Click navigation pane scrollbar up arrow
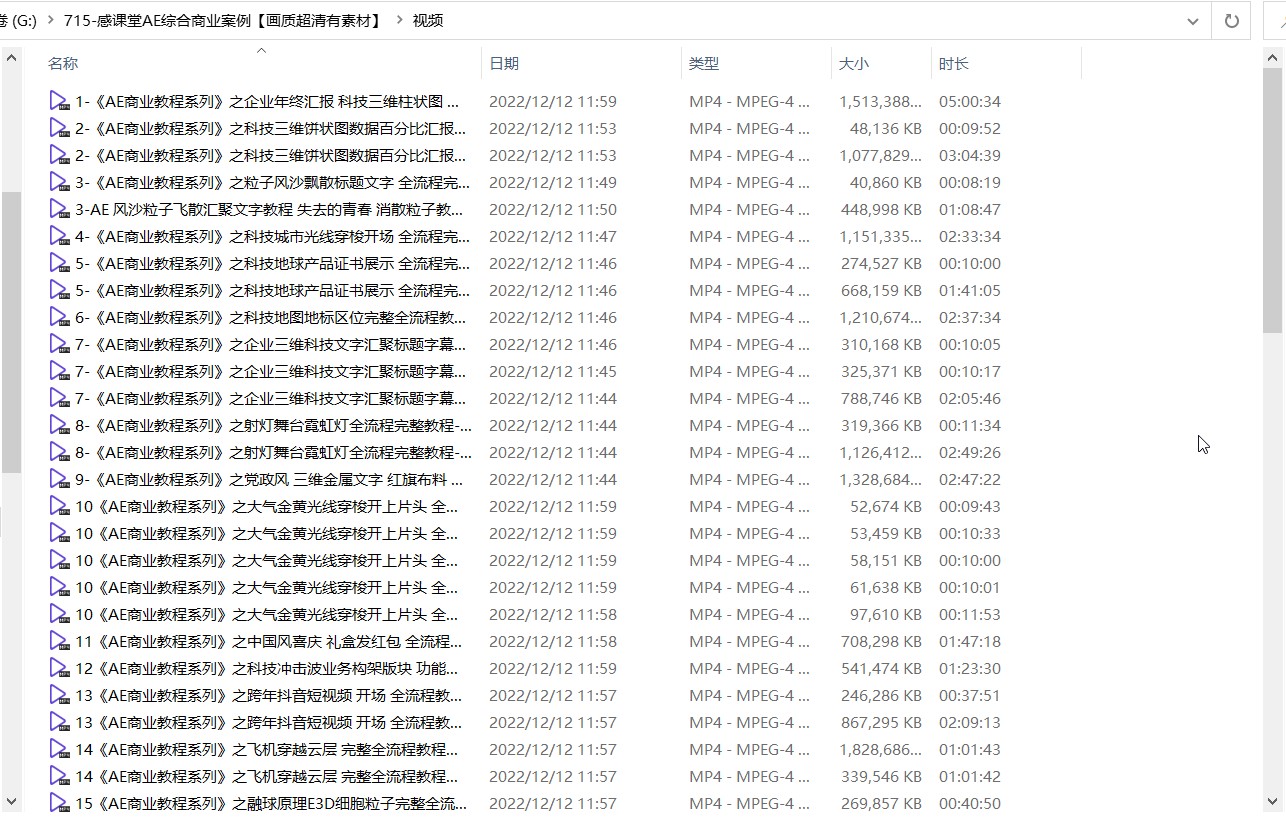Viewport: 1286px width, 827px height. pos(12,59)
